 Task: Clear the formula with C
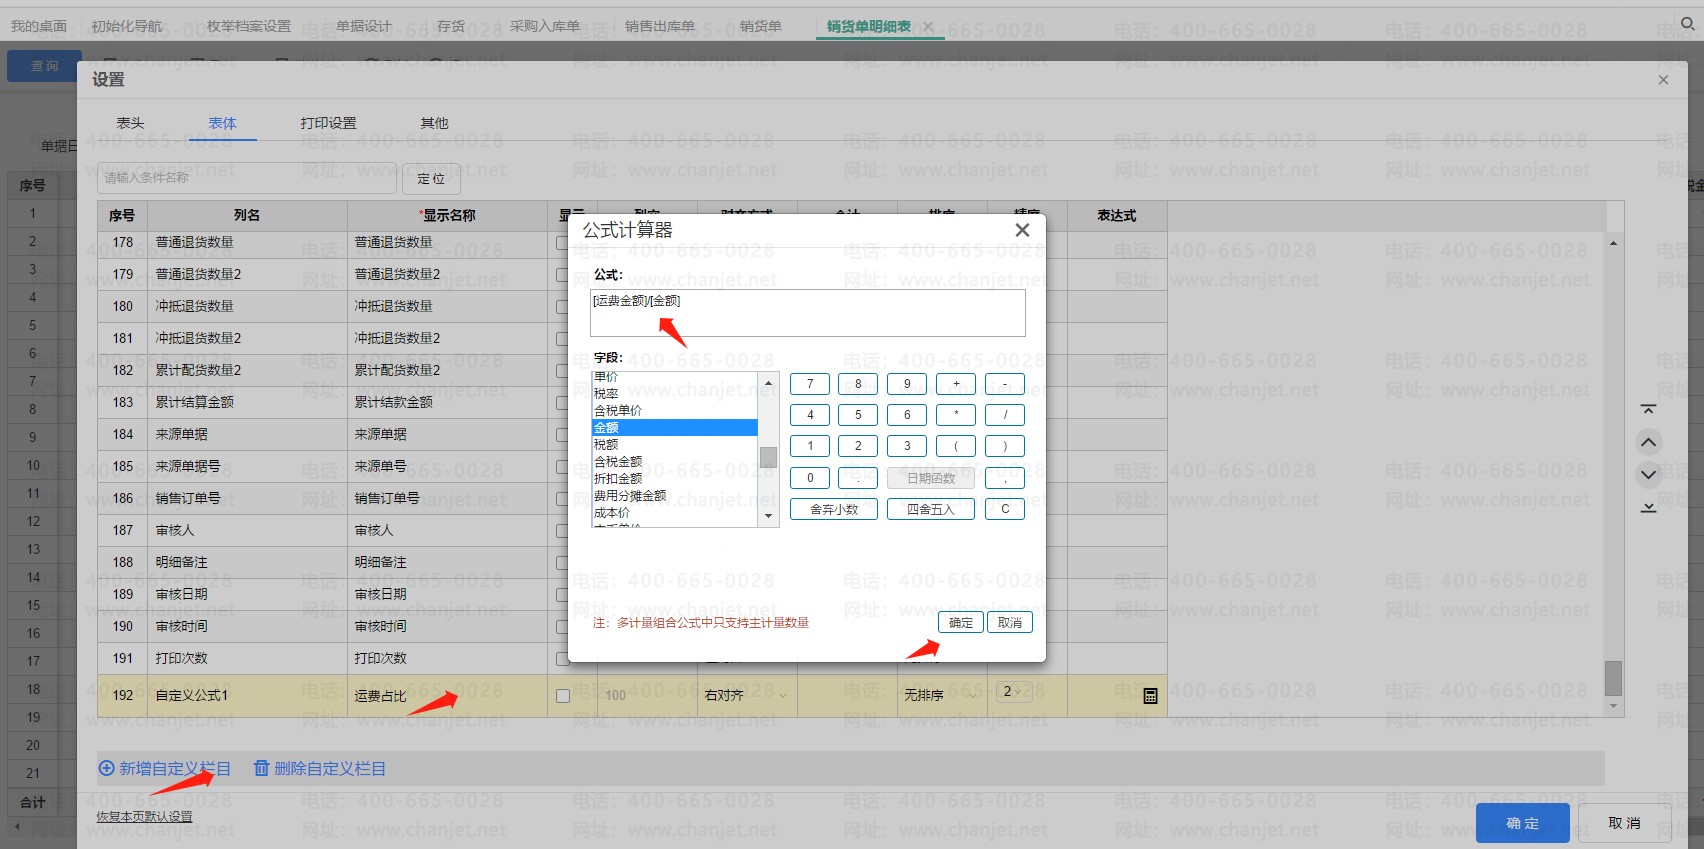coord(1005,509)
